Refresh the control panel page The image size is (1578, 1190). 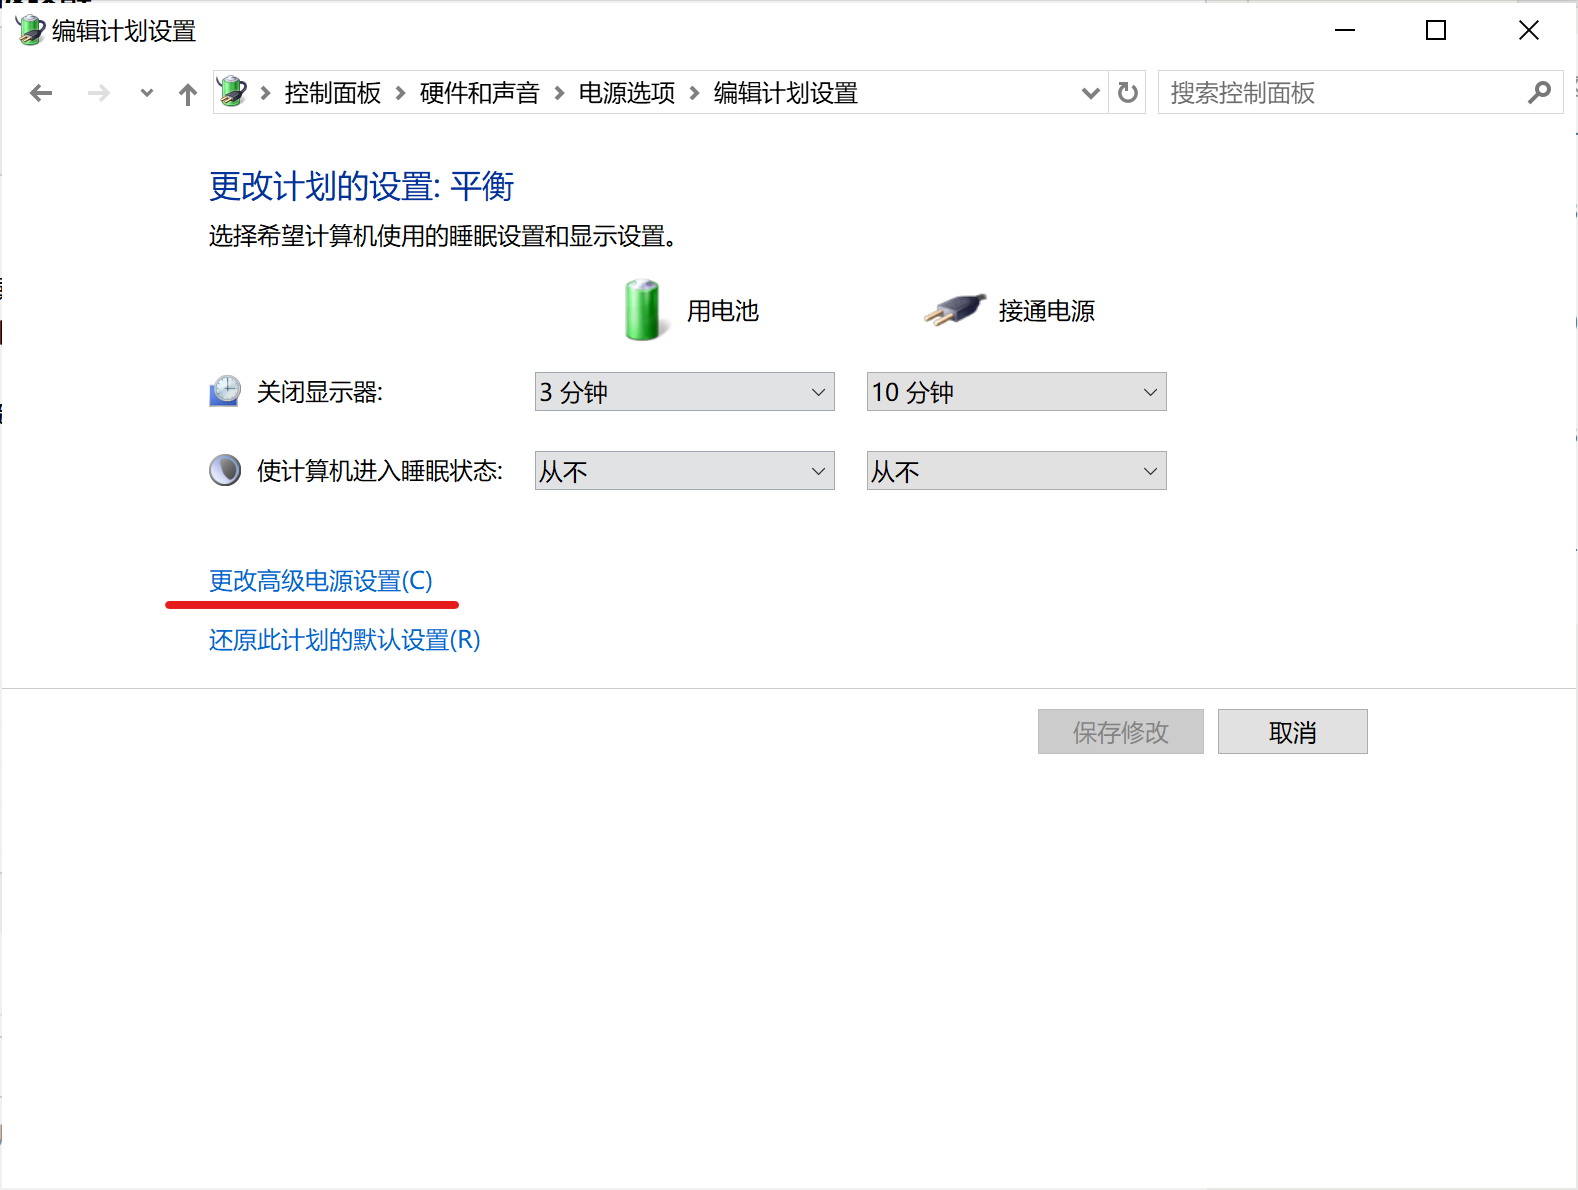pyautogui.click(x=1128, y=93)
